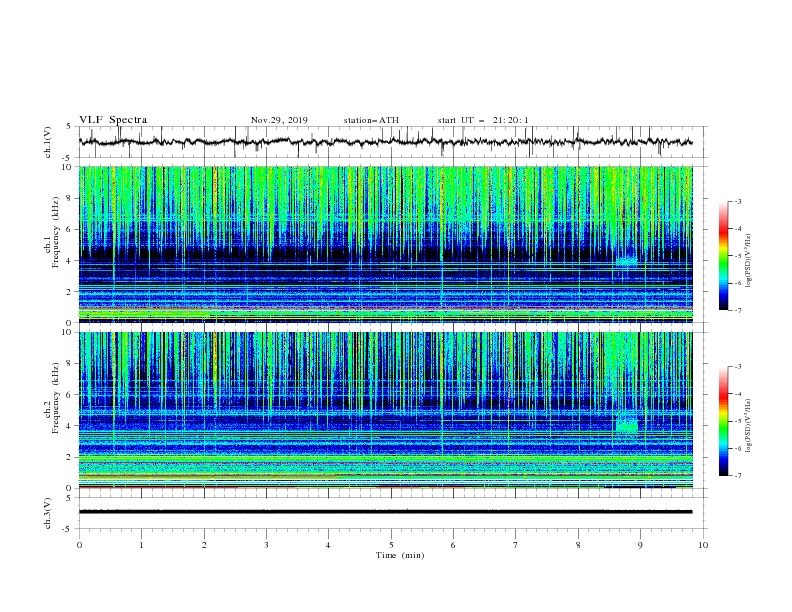Click the time axis tick label '6'
Viewport: 792px width, 612px height.
pos(453,545)
